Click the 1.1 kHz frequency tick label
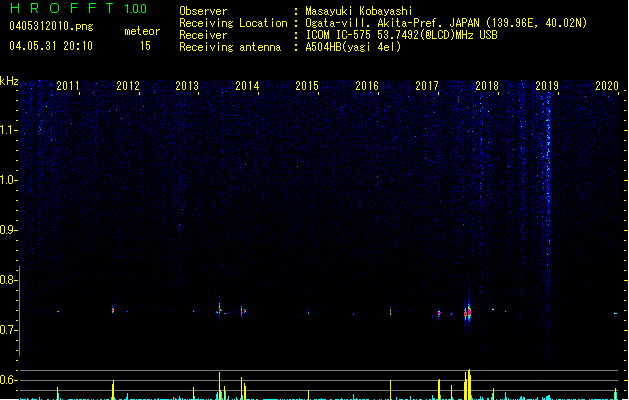Image resolution: width=629 pixels, height=400 pixels. coord(8,130)
